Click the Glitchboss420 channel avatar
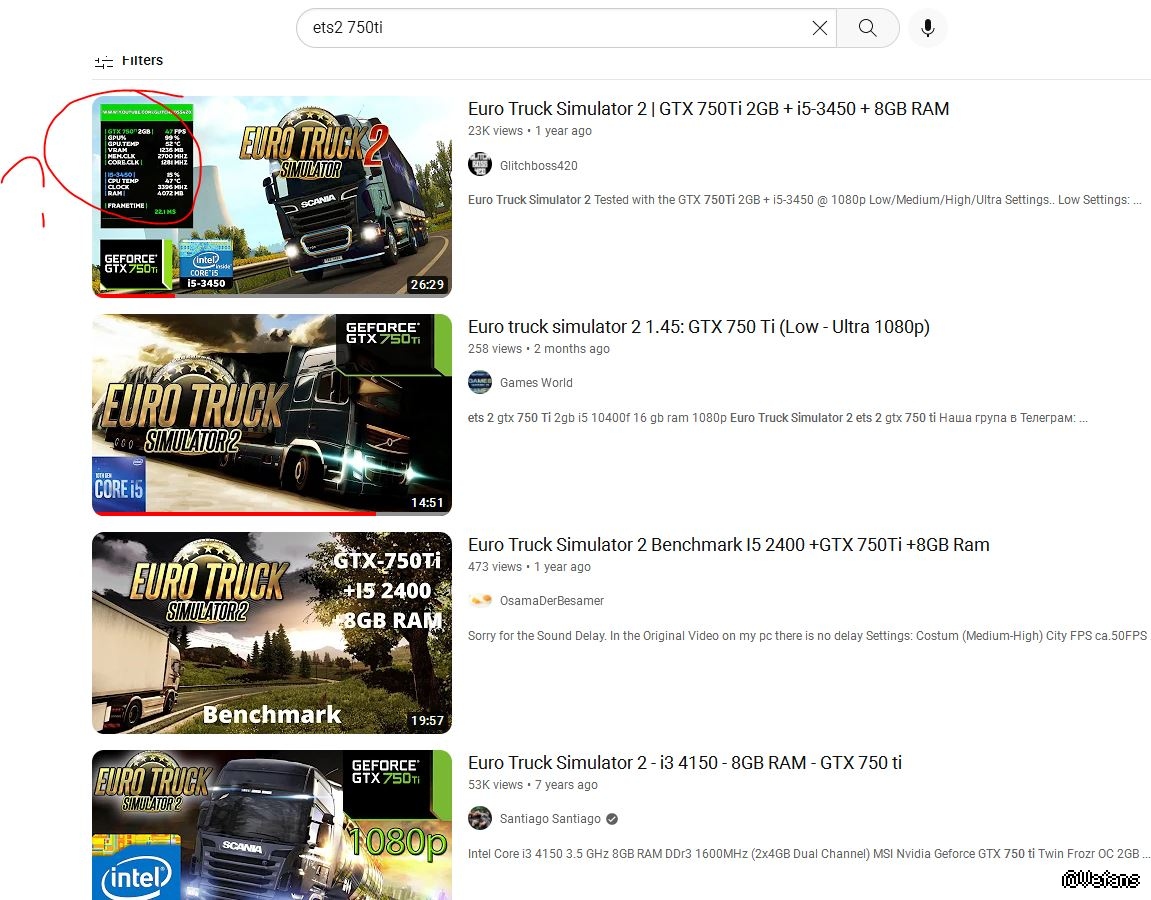1151x900 pixels. coord(480,164)
